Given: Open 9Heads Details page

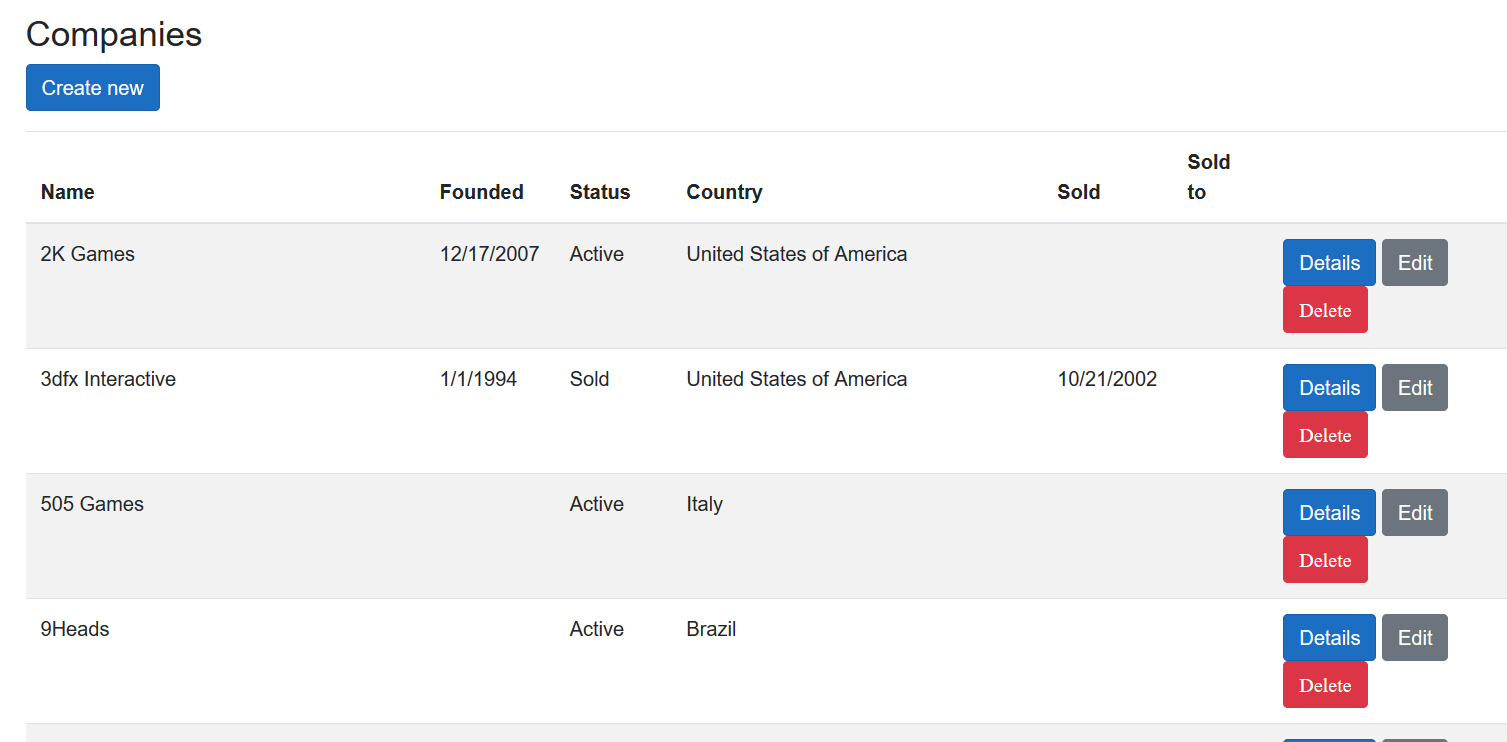Looking at the screenshot, I should coord(1328,638).
